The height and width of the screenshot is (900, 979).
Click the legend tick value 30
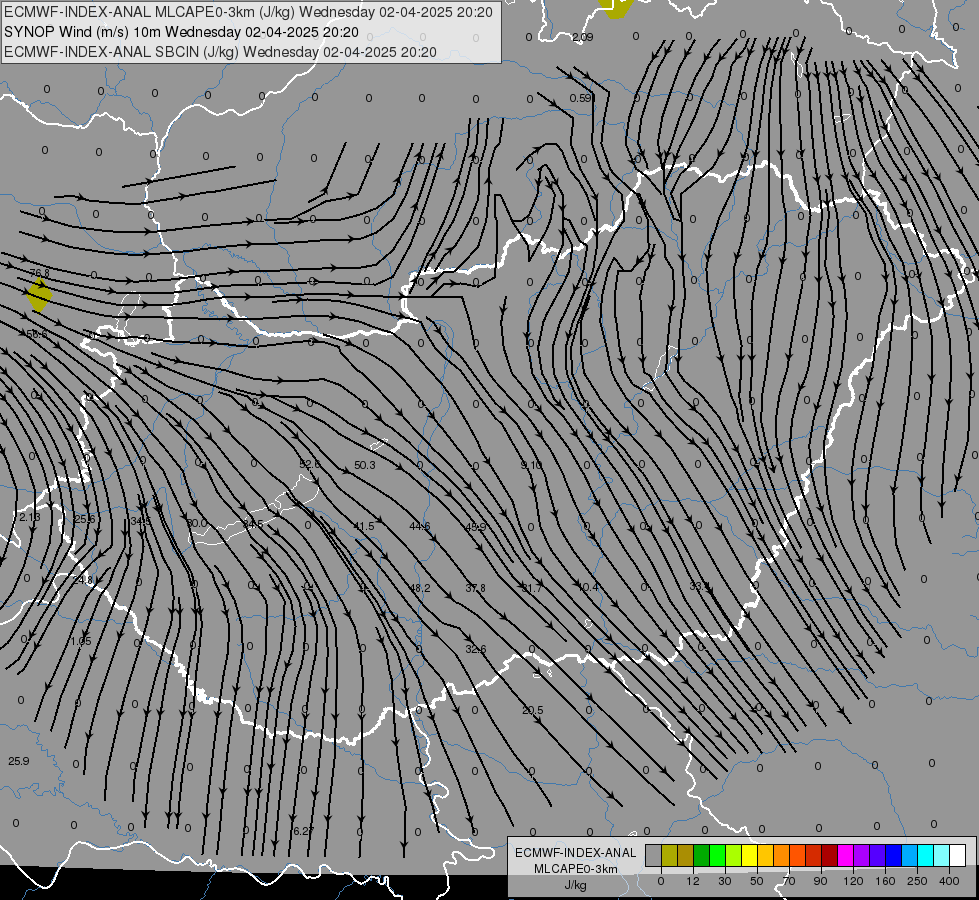(x=724, y=881)
